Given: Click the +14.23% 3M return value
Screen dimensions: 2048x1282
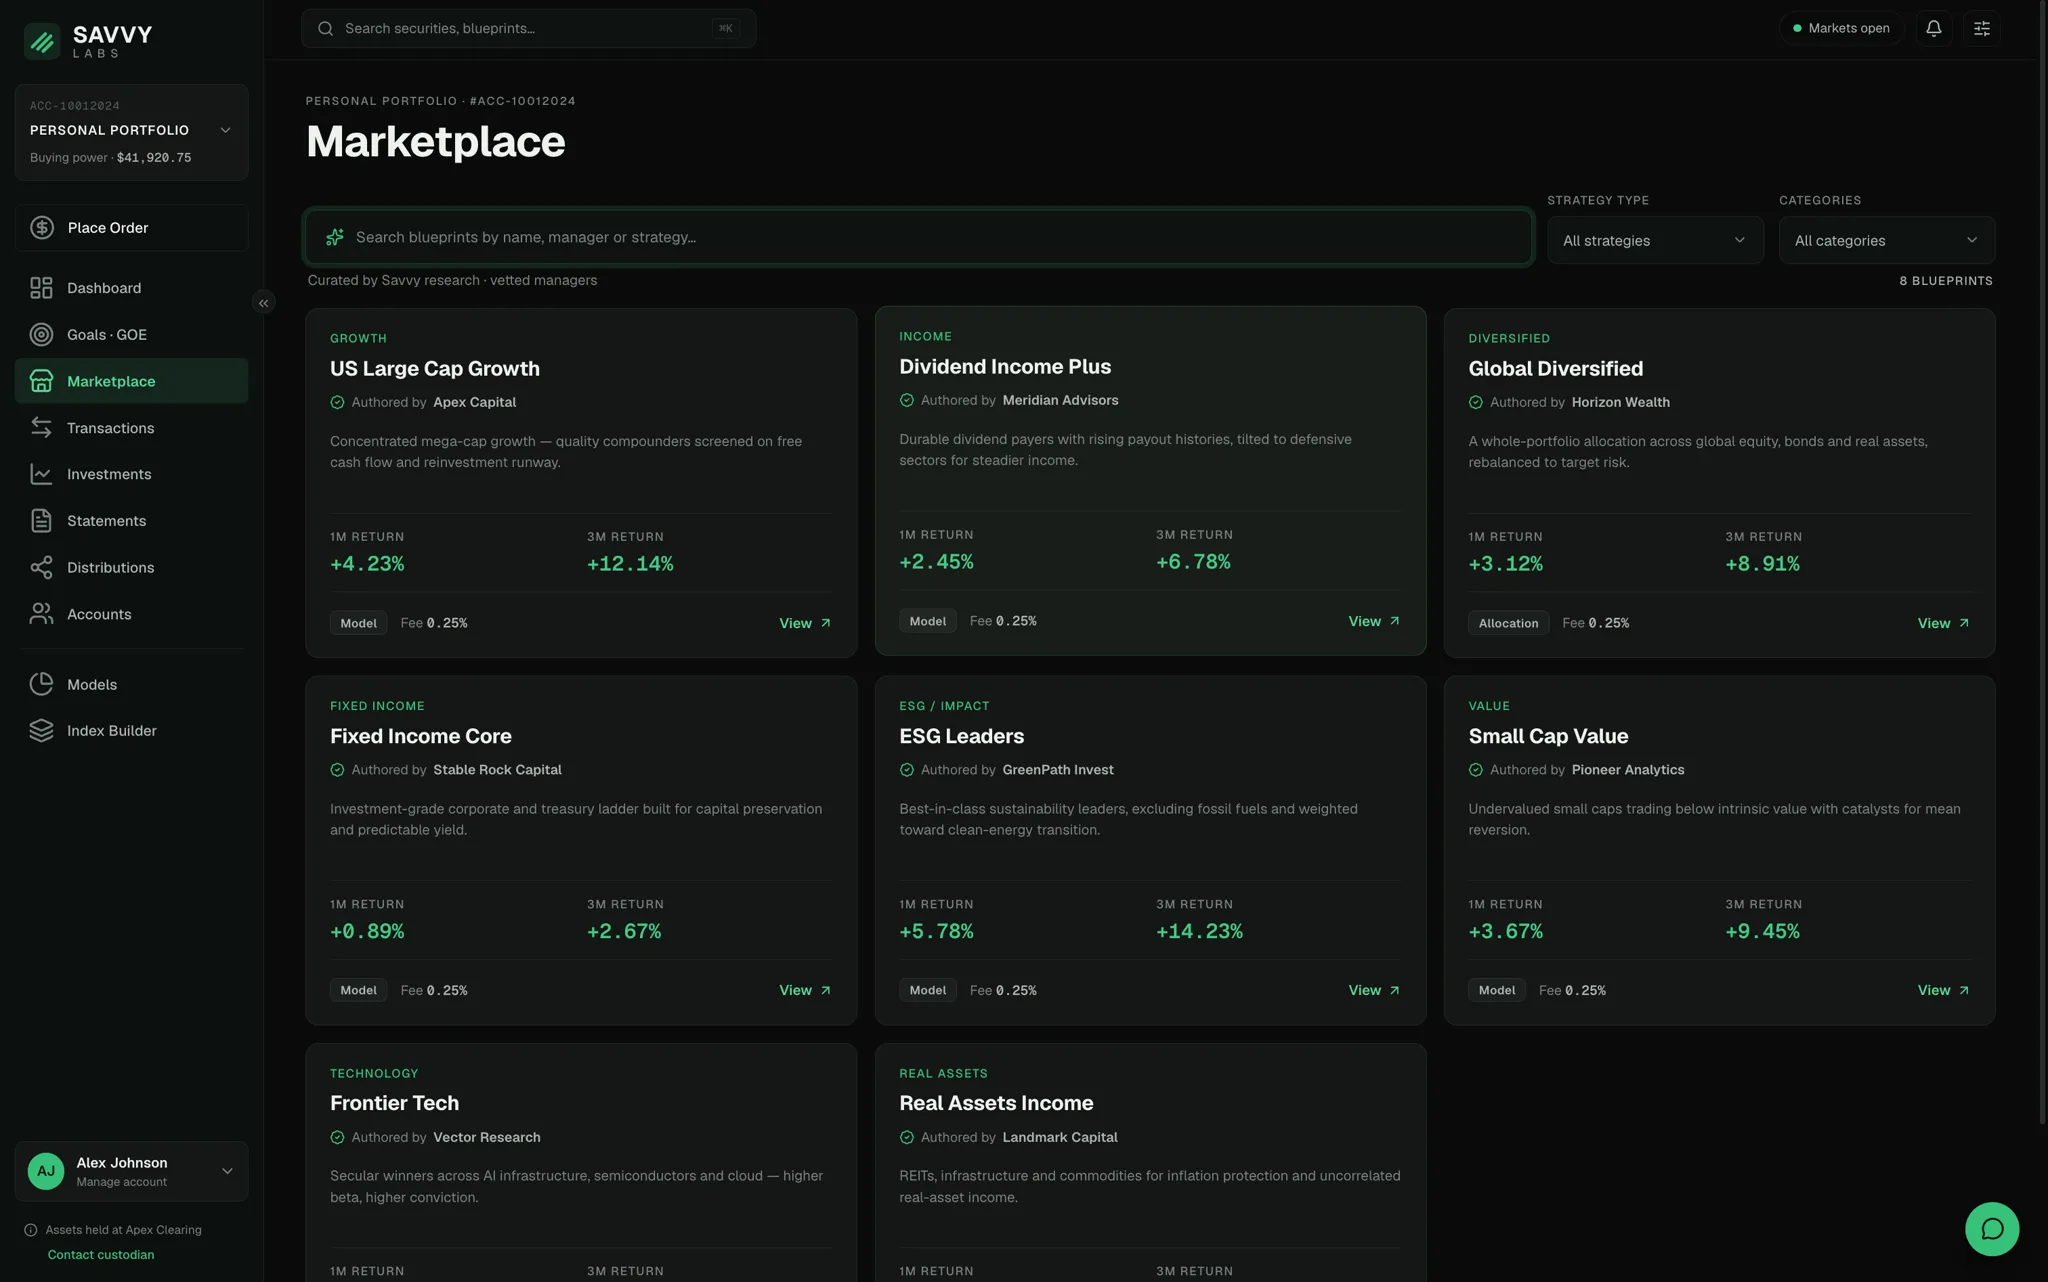Looking at the screenshot, I should [x=1199, y=931].
